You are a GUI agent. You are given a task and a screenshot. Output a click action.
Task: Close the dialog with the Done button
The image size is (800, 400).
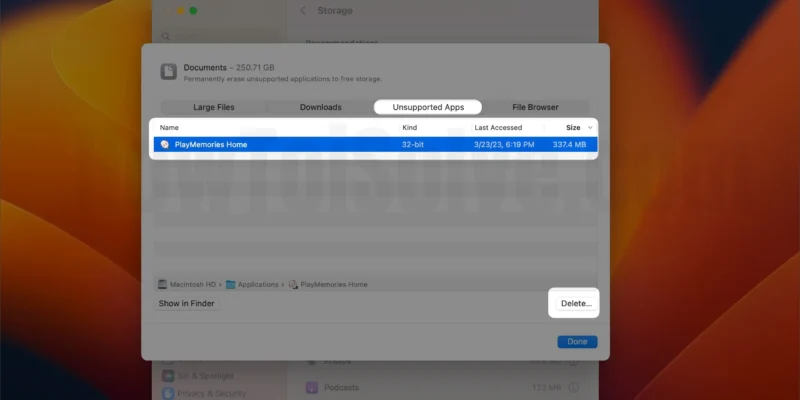[577, 341]
